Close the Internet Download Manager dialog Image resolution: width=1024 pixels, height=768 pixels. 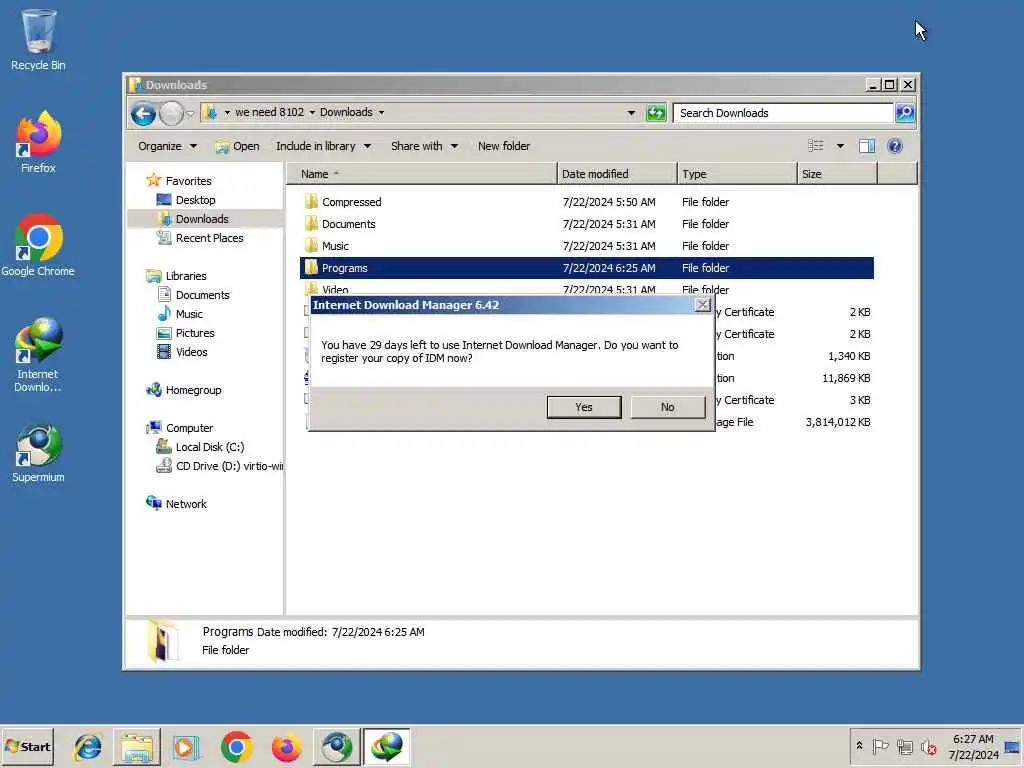703,304
